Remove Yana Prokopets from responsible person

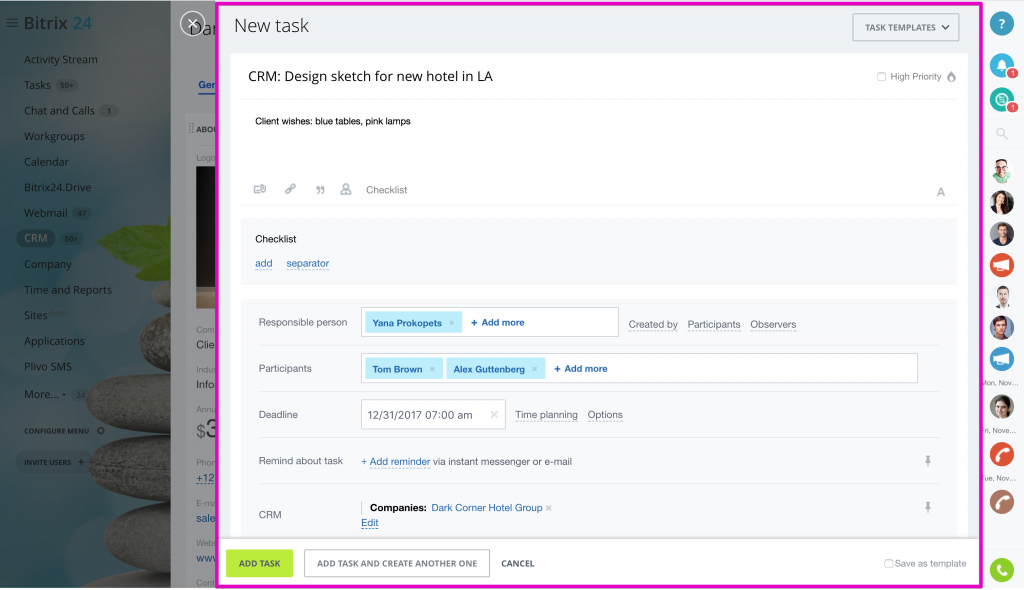point(451,323)
